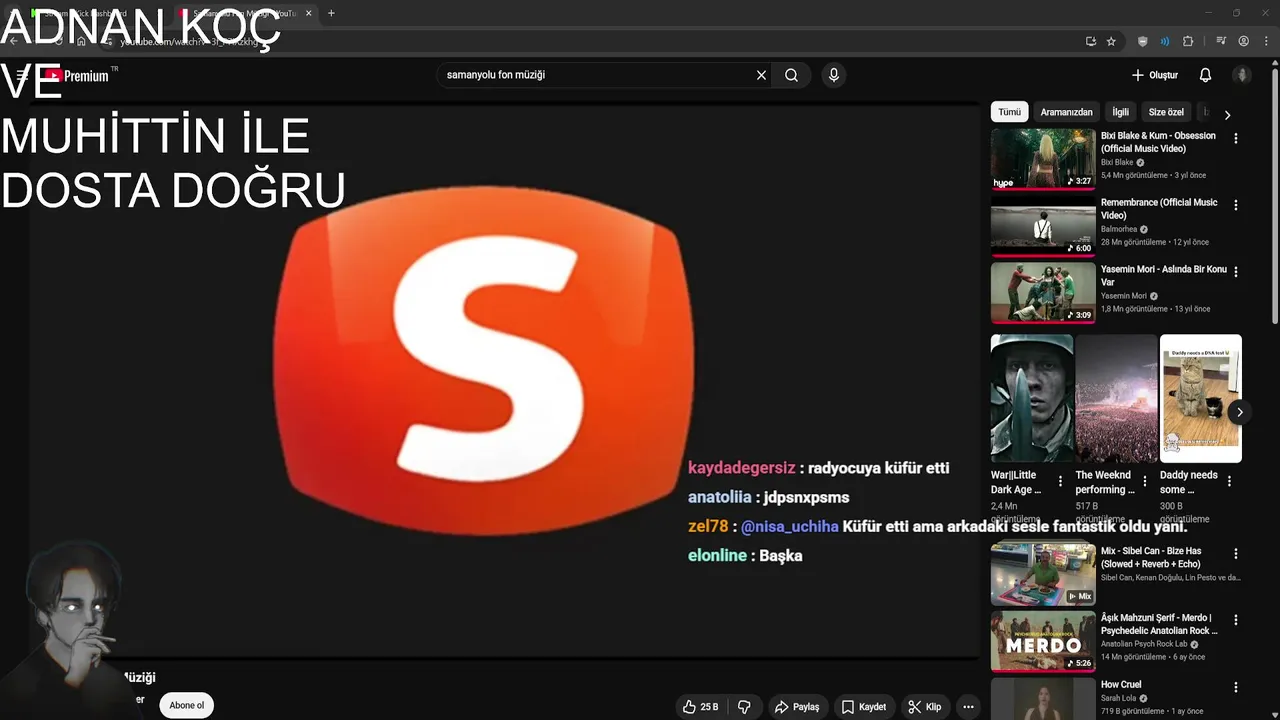
Task: Open the media control playlist icon
Action: [1221, 41]
